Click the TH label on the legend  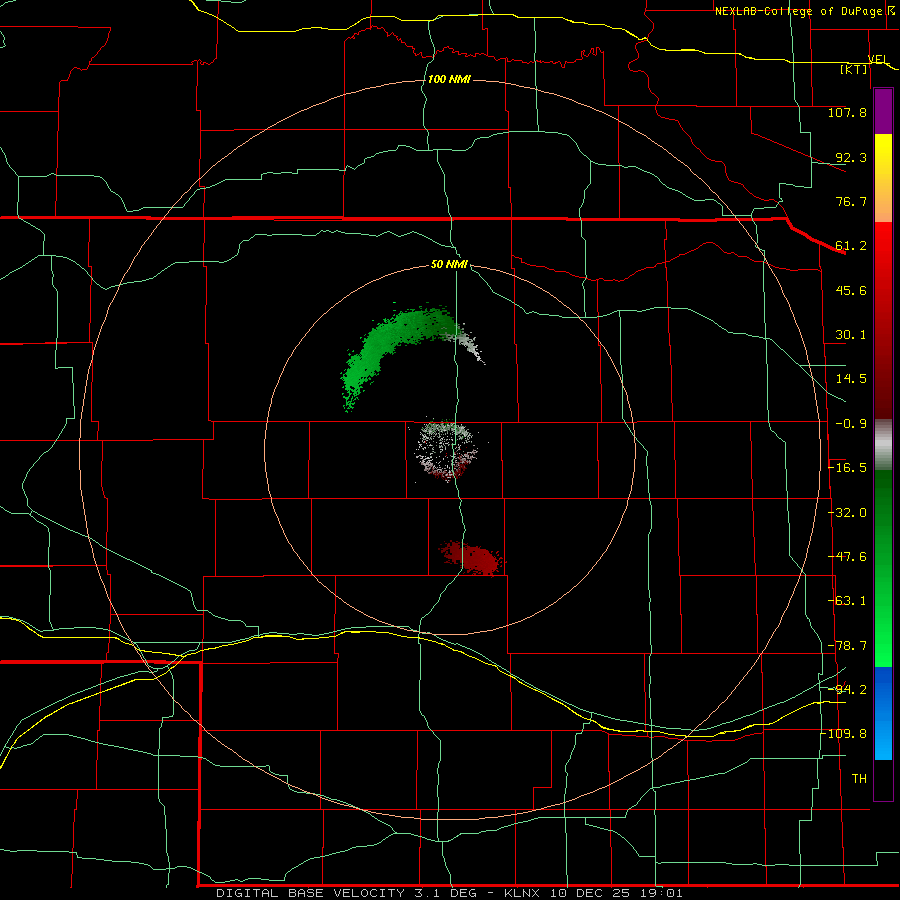click(859, 779)
